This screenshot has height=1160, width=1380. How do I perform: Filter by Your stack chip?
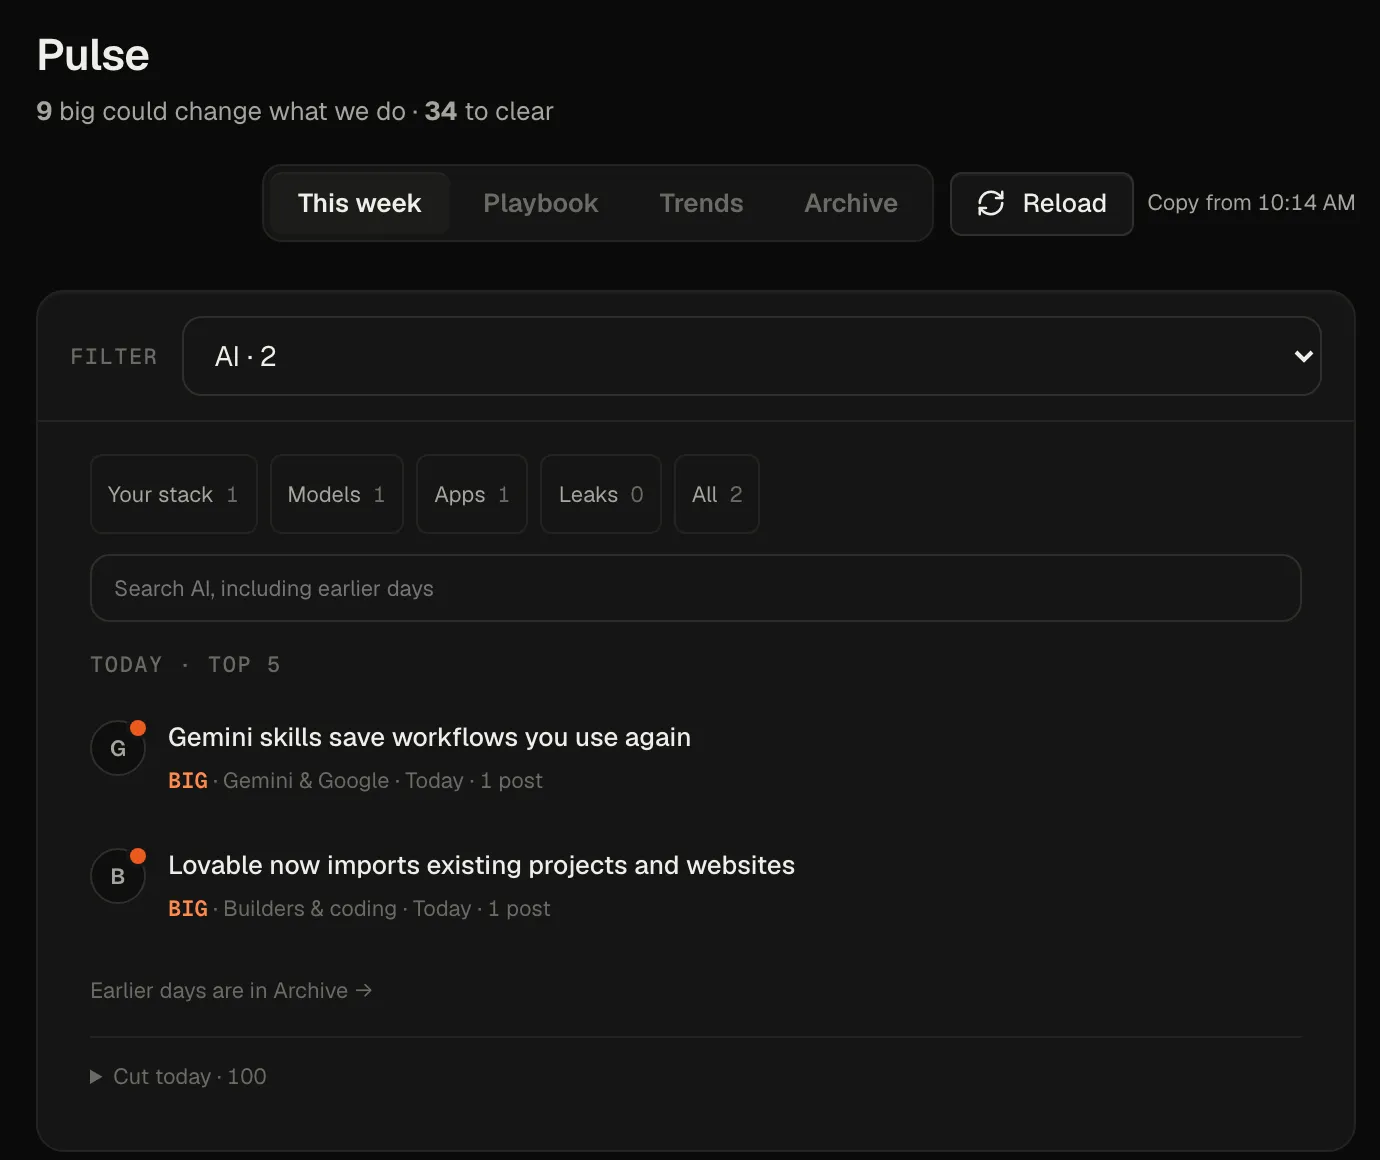click(x=174, y=494)
